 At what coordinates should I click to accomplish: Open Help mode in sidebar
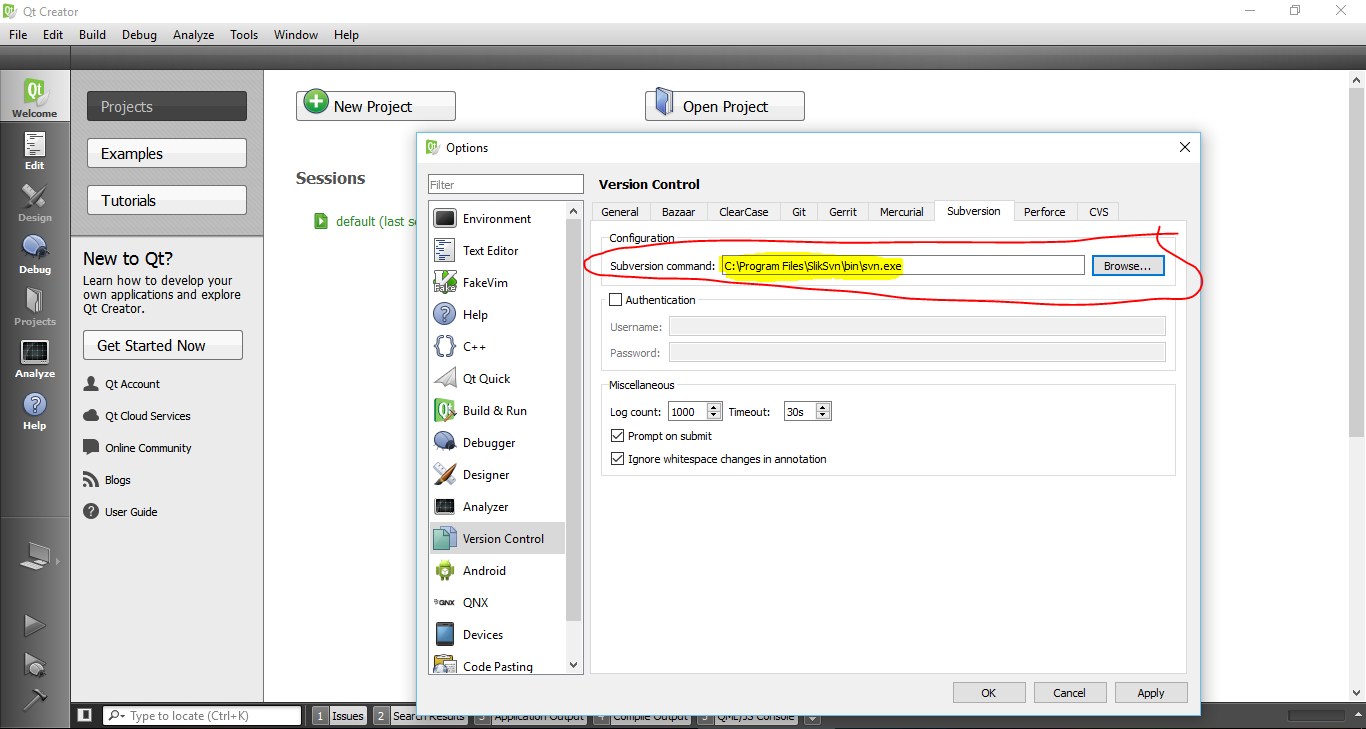click(35, 410)
